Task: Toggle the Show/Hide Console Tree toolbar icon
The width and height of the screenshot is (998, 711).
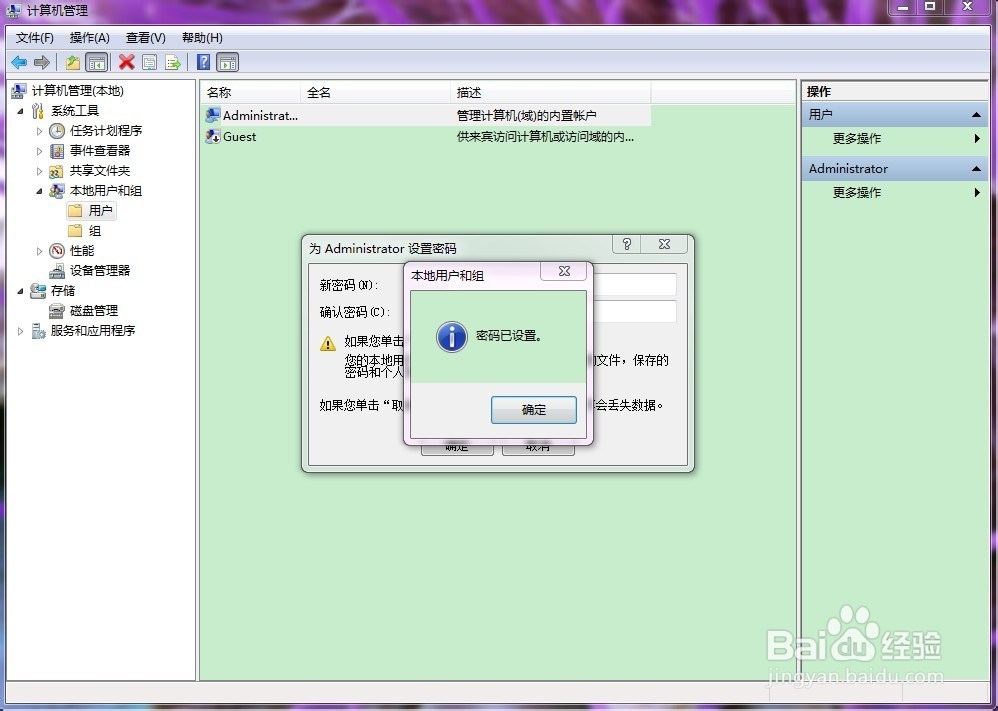Action: (x=96, y=62)
